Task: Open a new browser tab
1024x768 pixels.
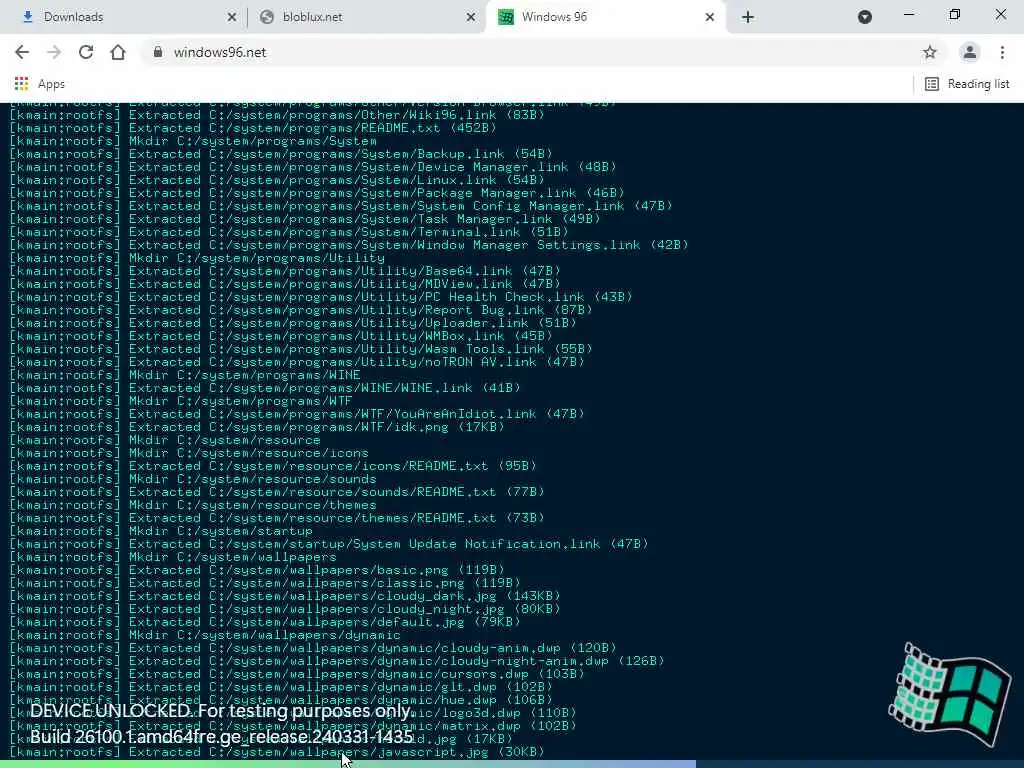Action: click(x=748, y=17)
